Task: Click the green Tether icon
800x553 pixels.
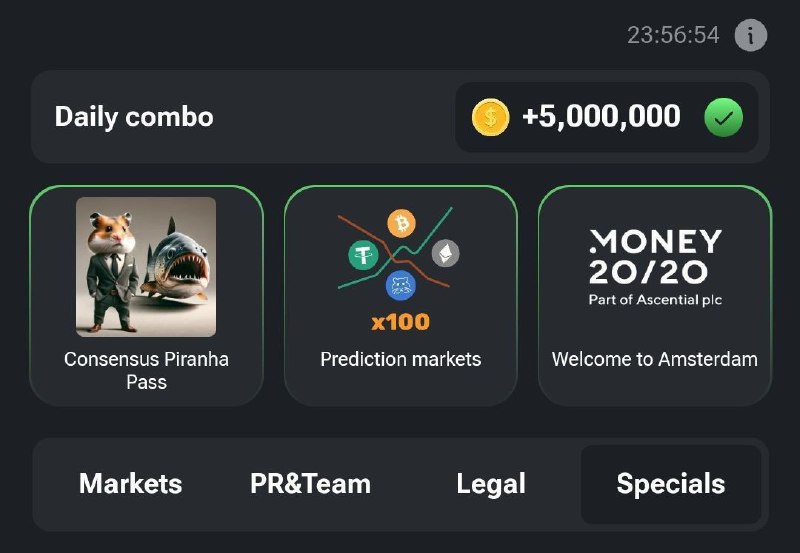Action: coord(363,255)
